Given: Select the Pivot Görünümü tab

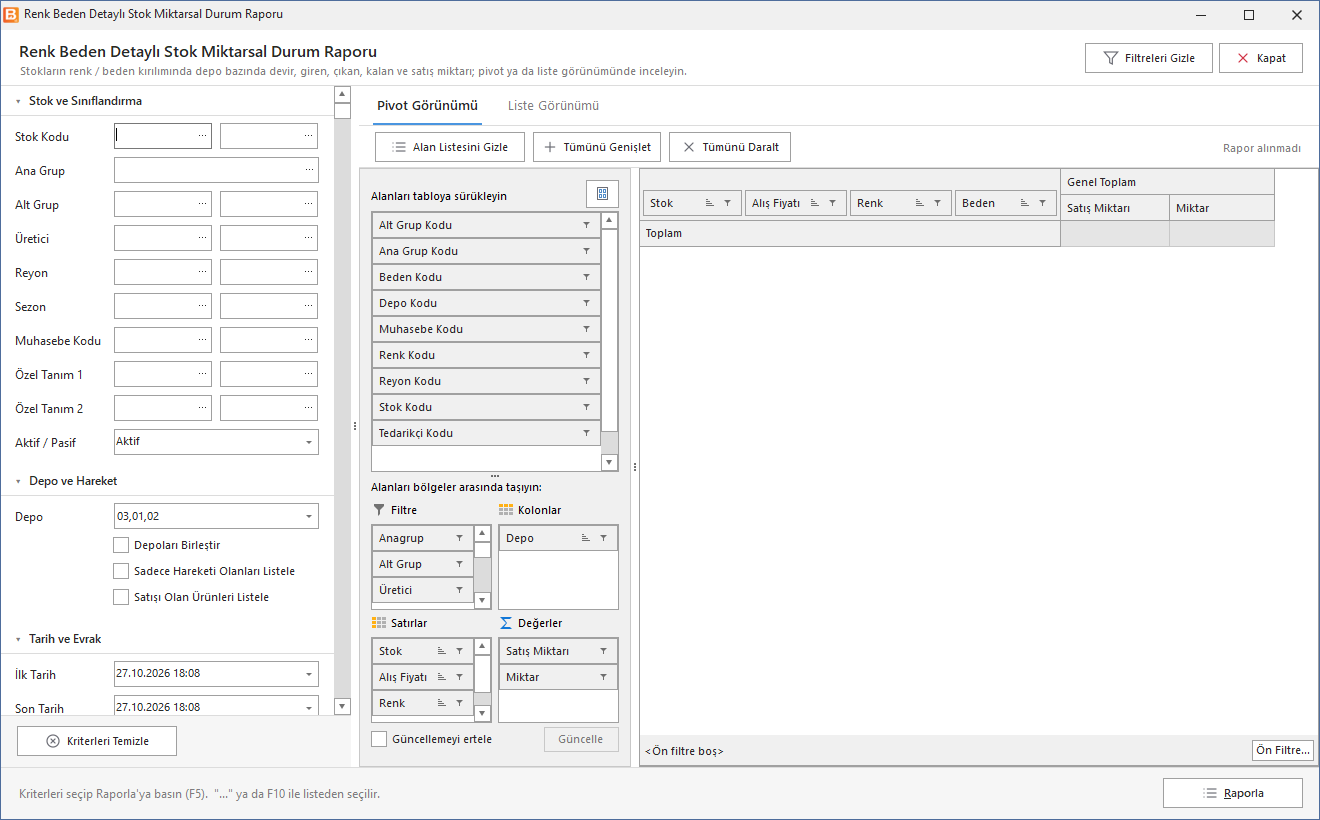Looking at the screenshot, I should click(x=427, y=105).
